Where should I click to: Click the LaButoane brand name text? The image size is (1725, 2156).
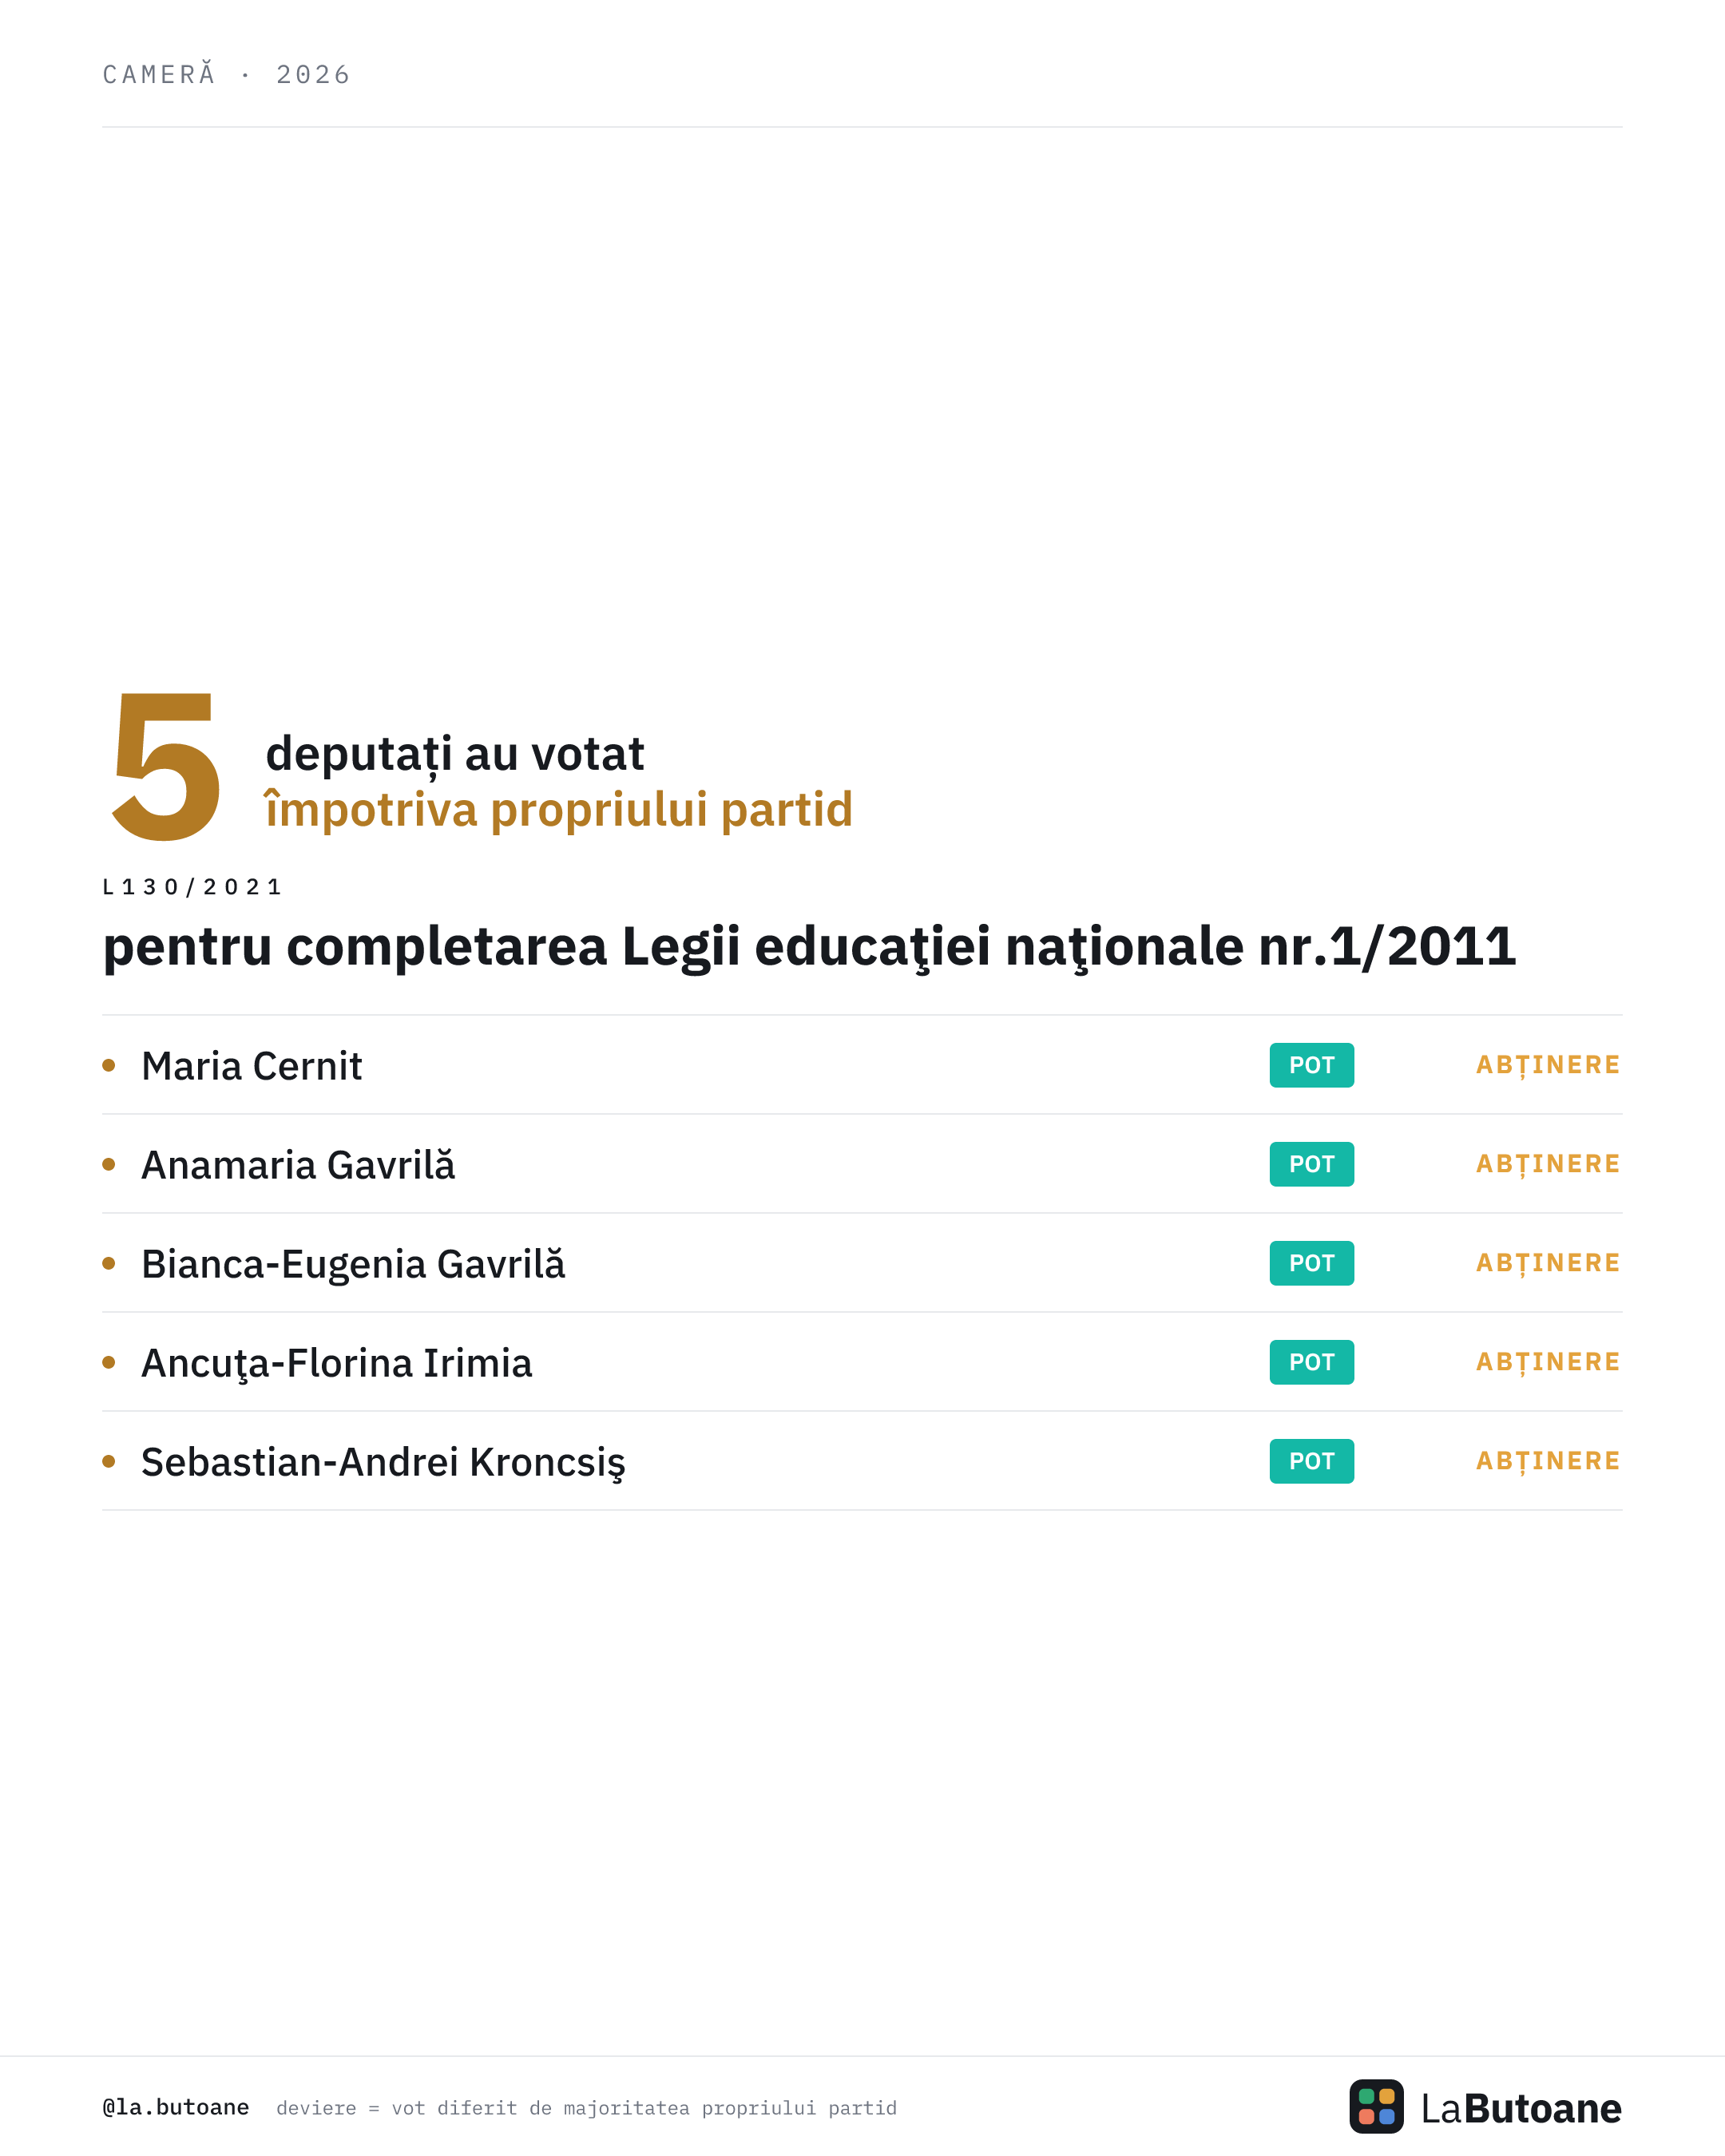coord(1521,2108)
